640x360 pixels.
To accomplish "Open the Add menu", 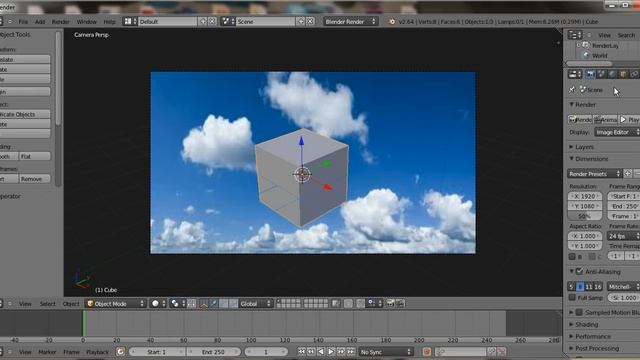I will point(40,22).
